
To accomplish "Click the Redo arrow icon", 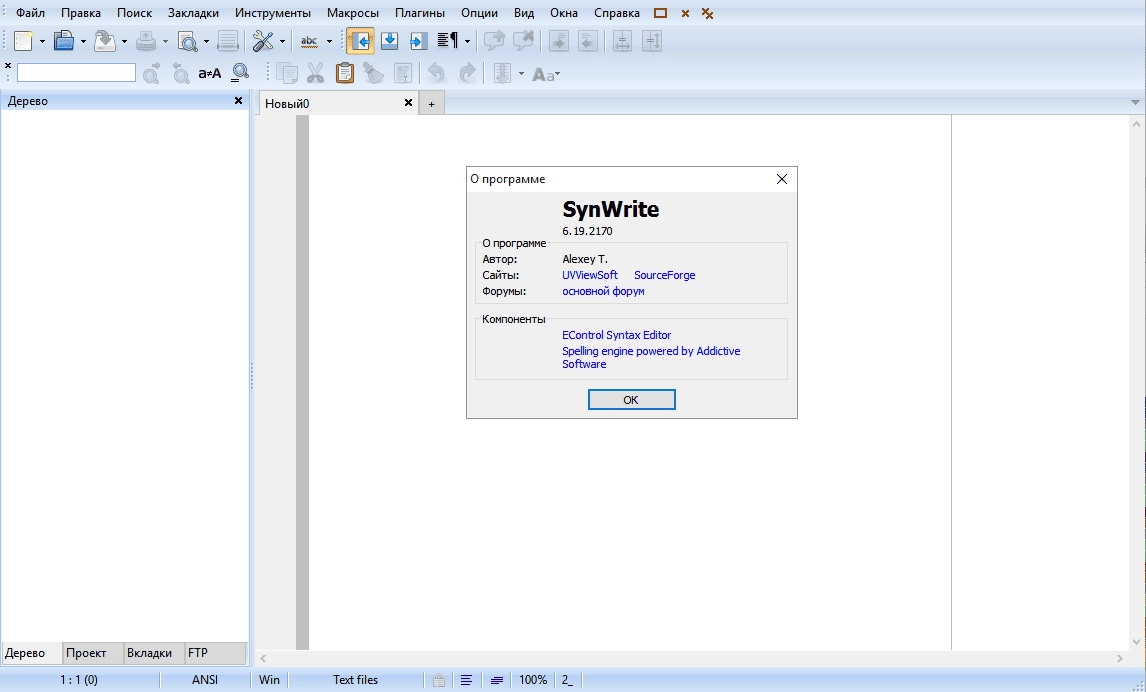I will (467, 73).
